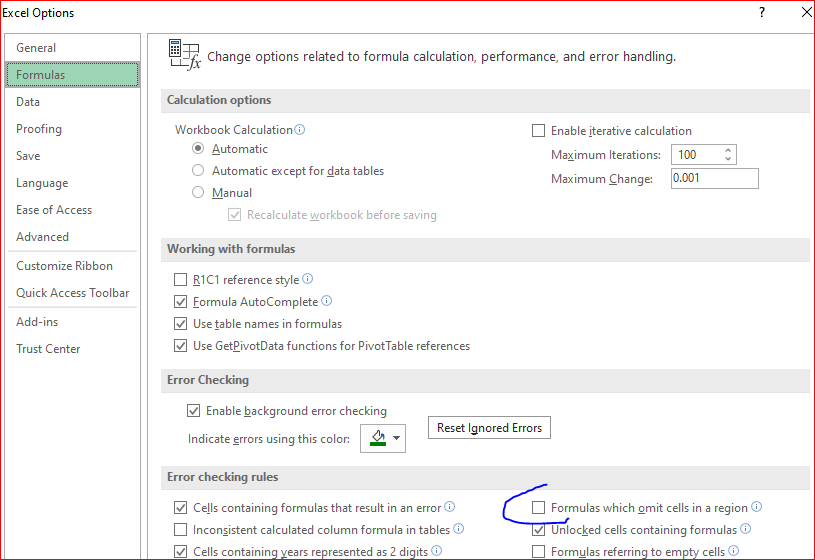
Task: Increase Maximum Iterations with up arrow
Action: [x=728, y=150]
